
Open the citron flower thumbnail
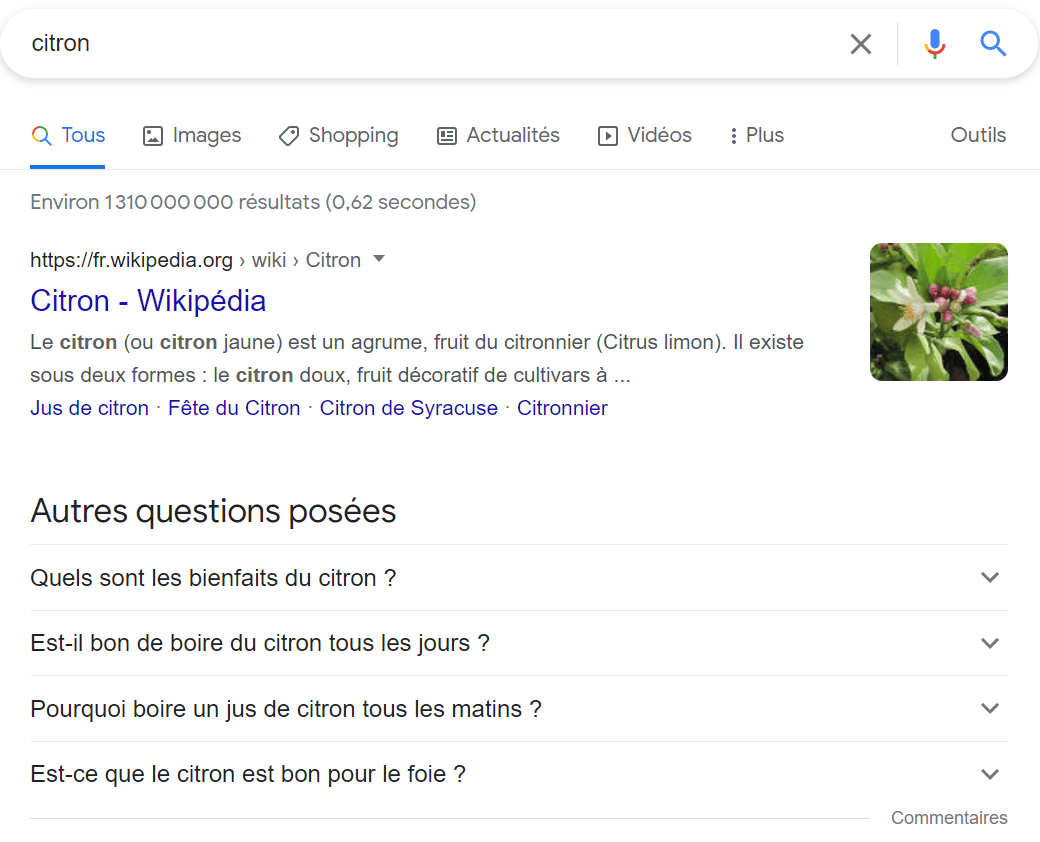coord(939,312)
